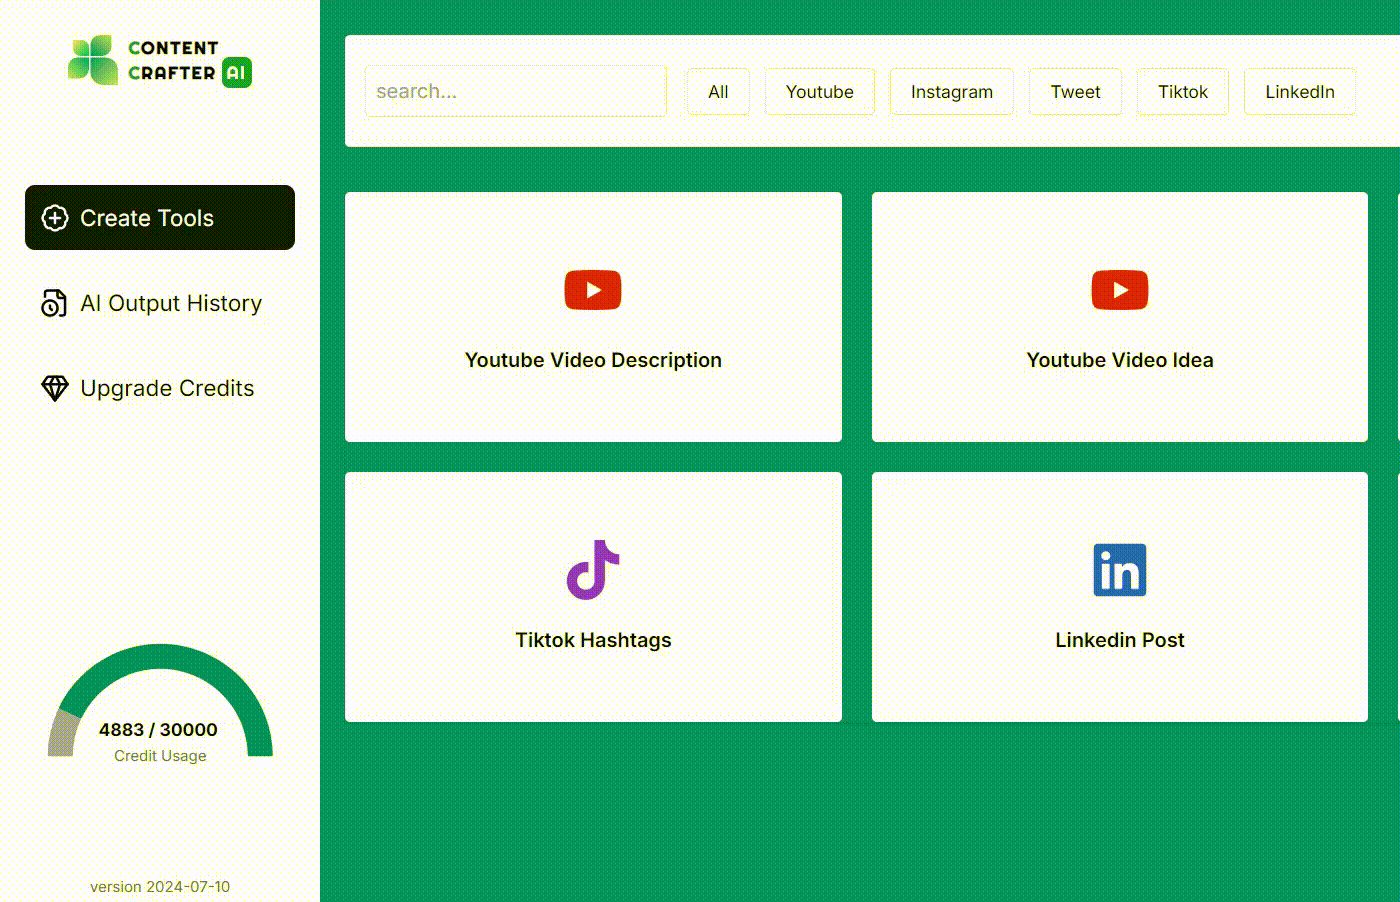Click the 4883 / 30000 credit count

pyautogui.click(x=158, y=730)
